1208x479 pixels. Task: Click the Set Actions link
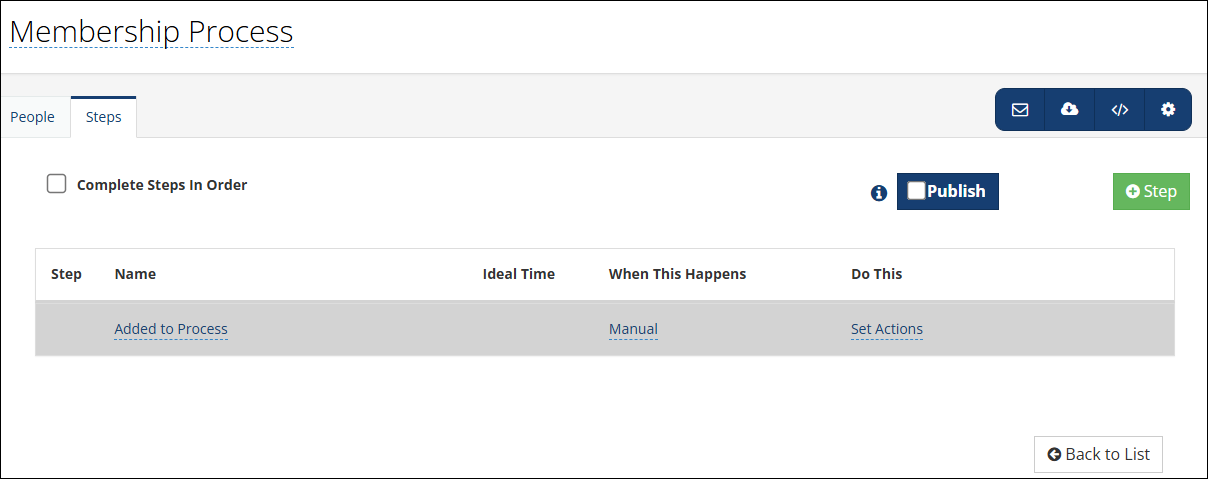pyautogui.click(x=887, y=329)
